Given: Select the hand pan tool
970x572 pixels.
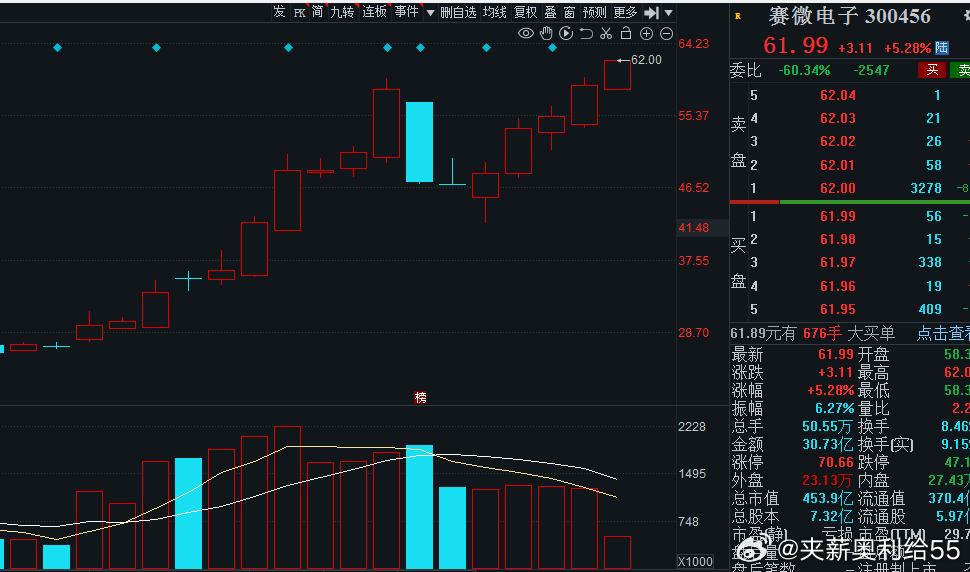Looking at the screenshot, I should (546, 33).
